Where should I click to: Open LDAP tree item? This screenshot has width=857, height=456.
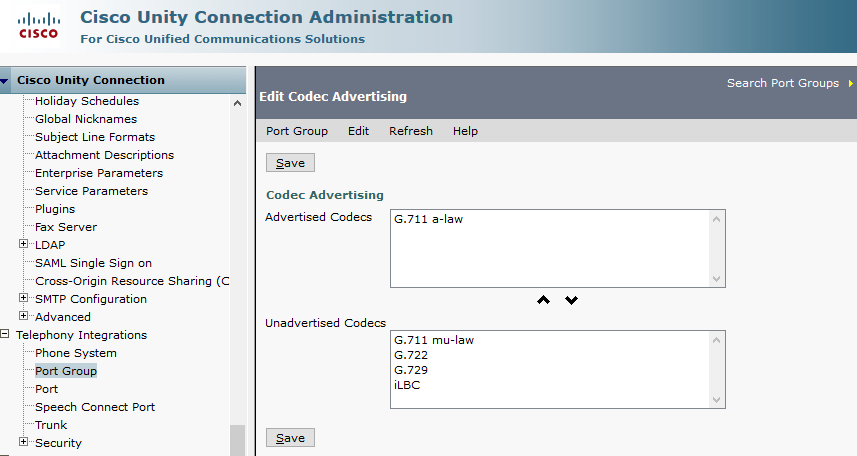tap(50, 245)
